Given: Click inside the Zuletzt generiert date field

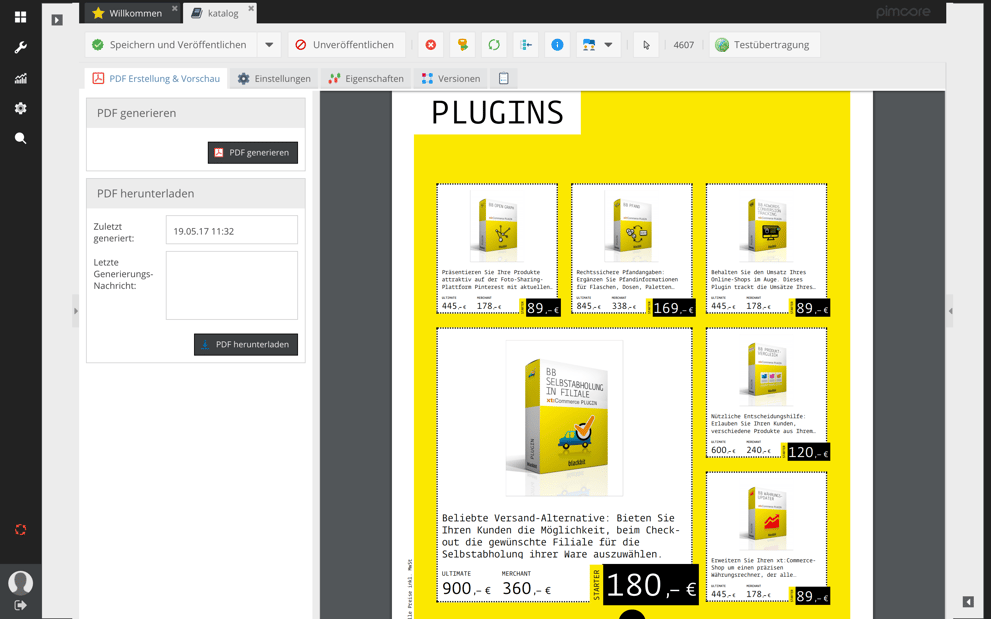Looking at the screenshot, I should [x=231, y=229].
